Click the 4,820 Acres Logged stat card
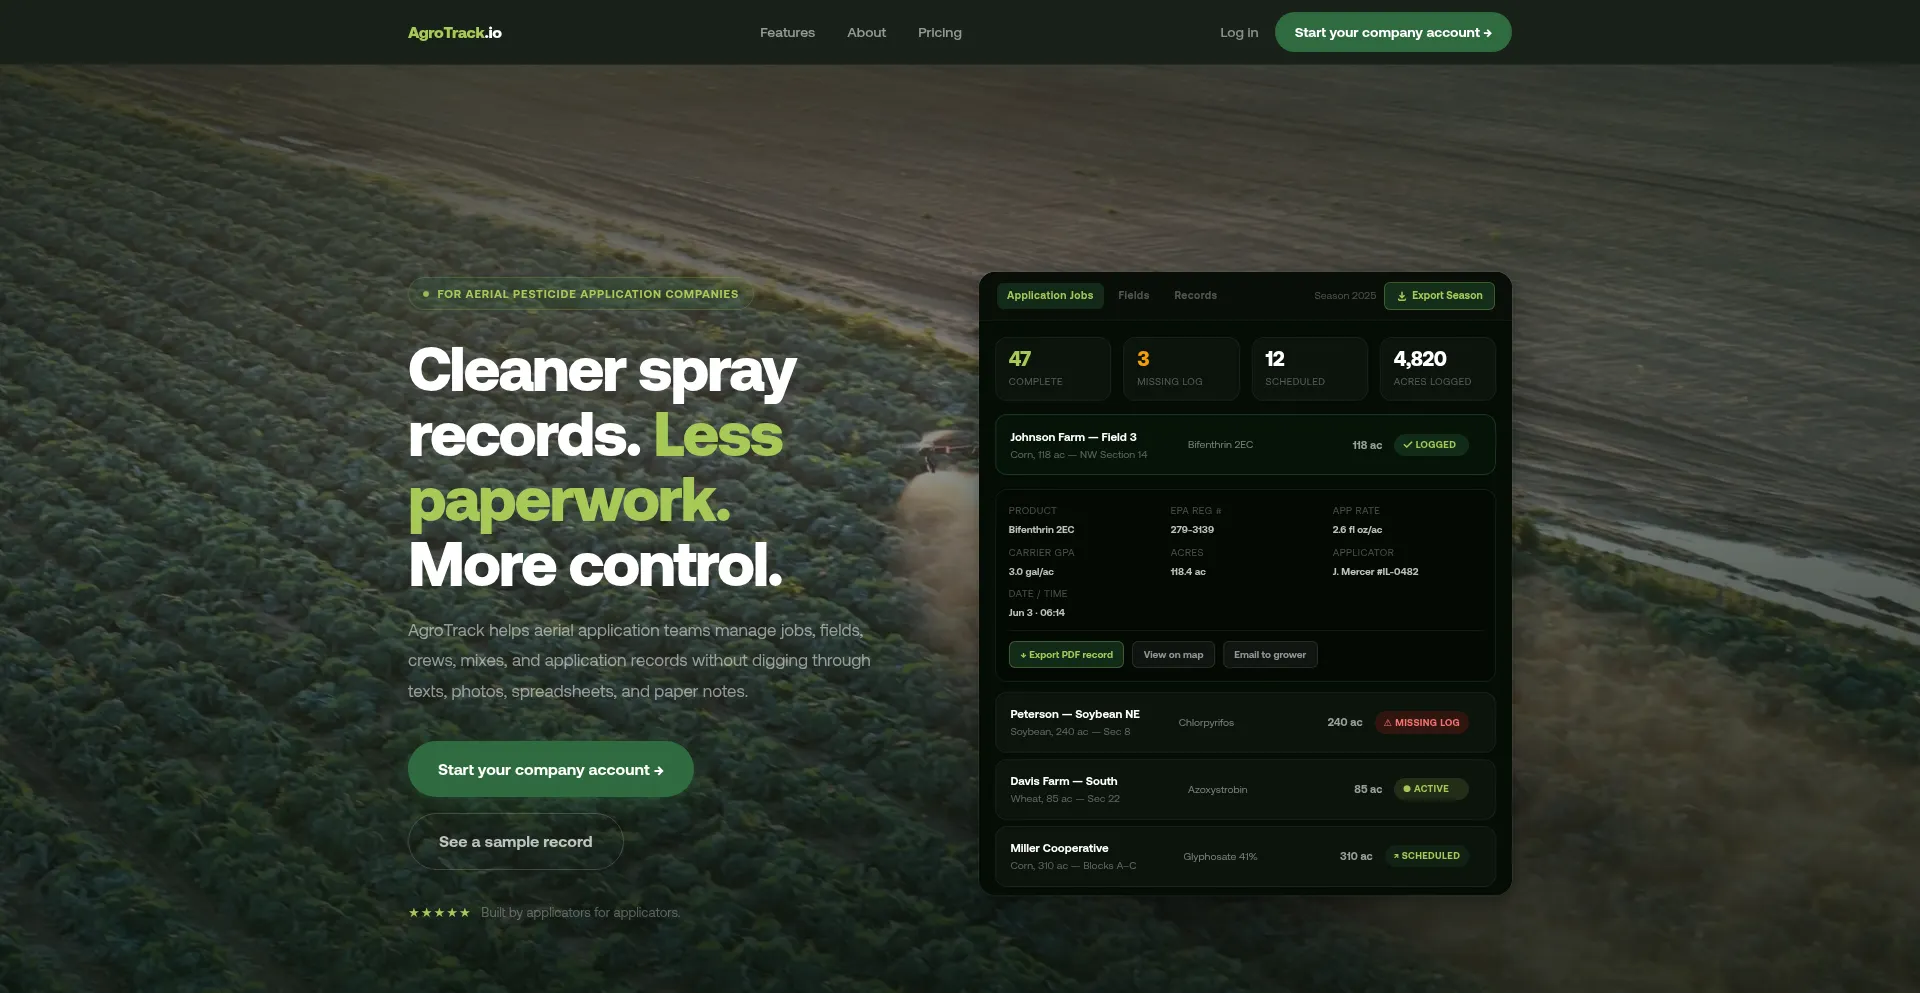The image size is (1920, 993). tap(1437, 369)
